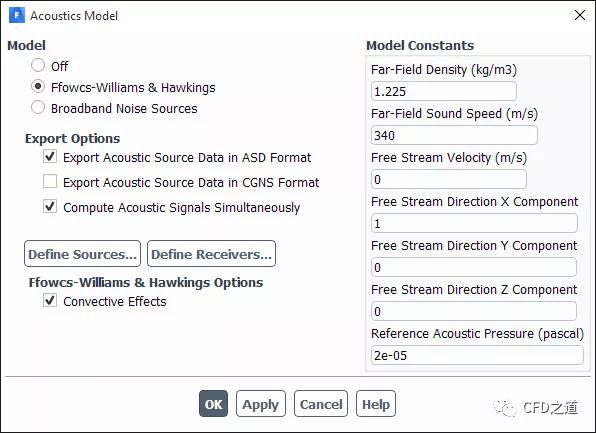Click the Far-Field Density input field
Screen dimensions: 596x433
click(x=444, y=91)
